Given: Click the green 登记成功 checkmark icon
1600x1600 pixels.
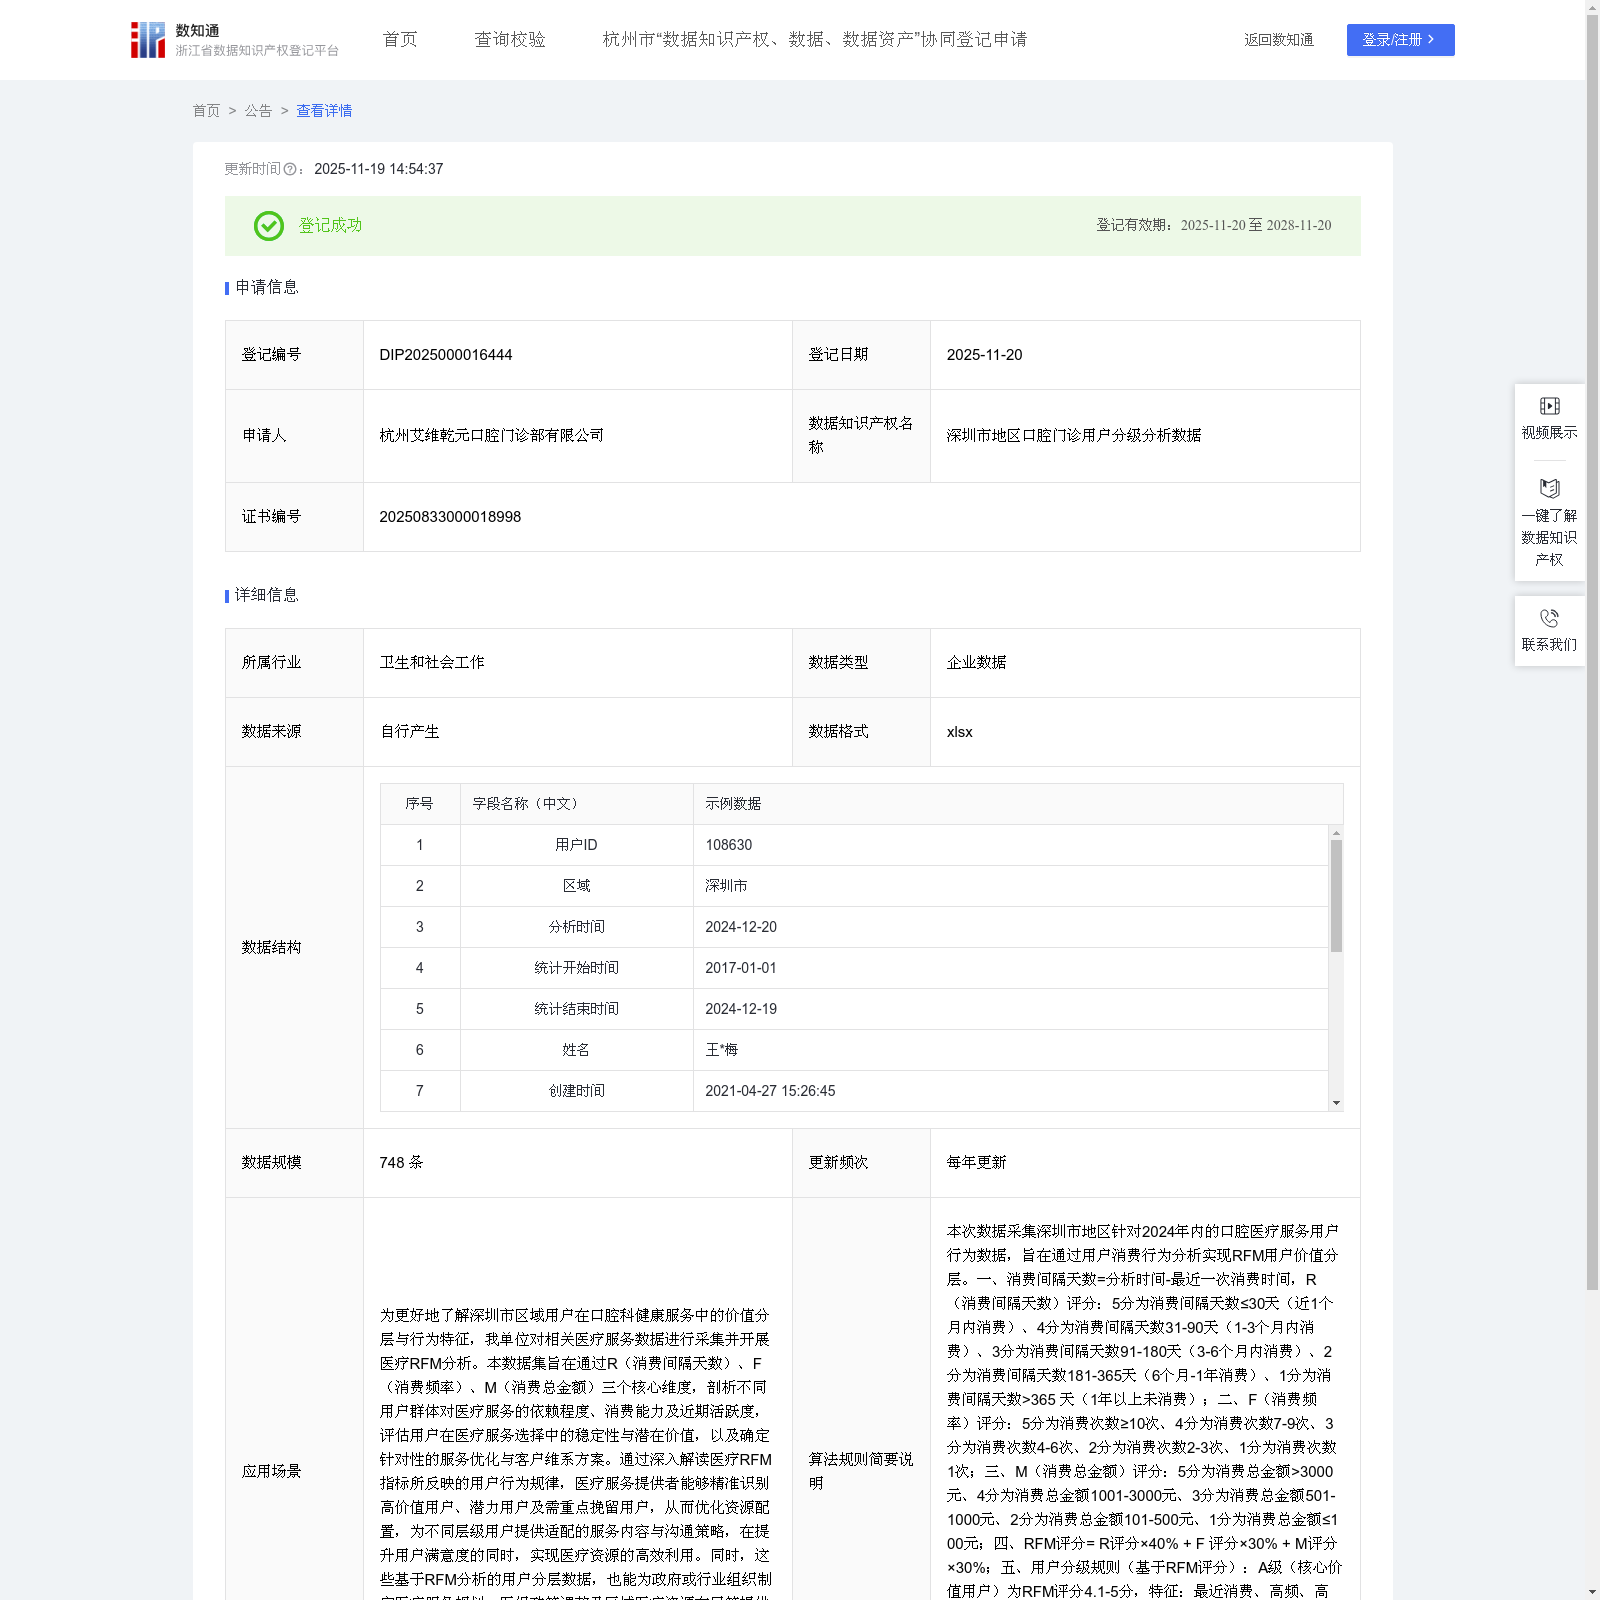Looking at the screenshot, I should (x=269, y=226).
